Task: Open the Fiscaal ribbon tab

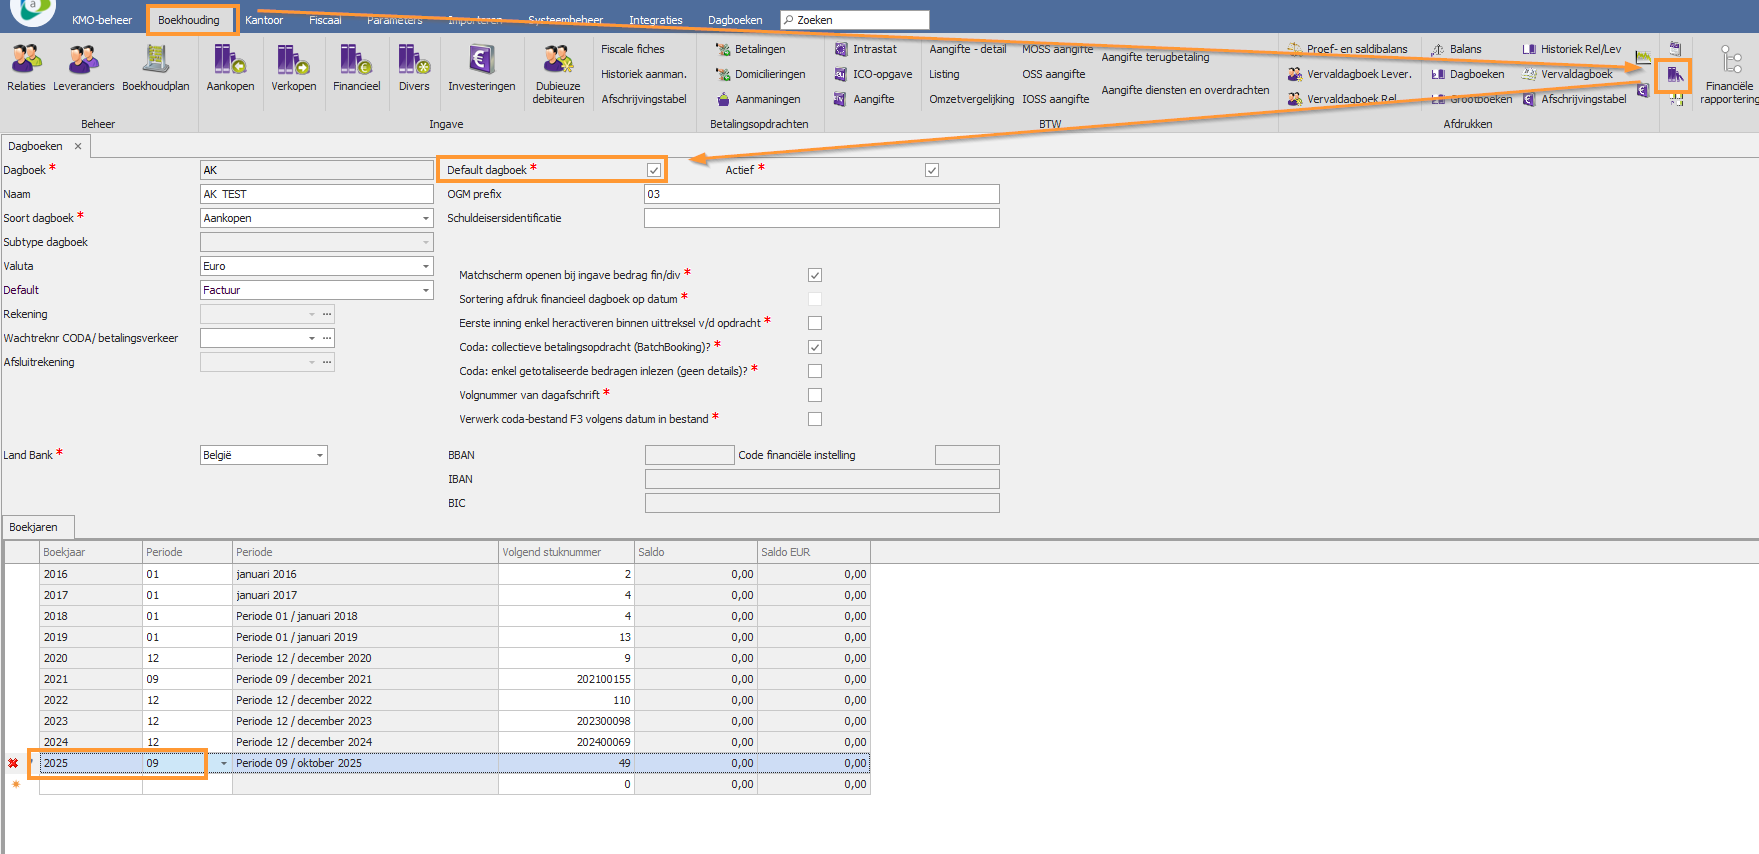Action: point(325,20)
